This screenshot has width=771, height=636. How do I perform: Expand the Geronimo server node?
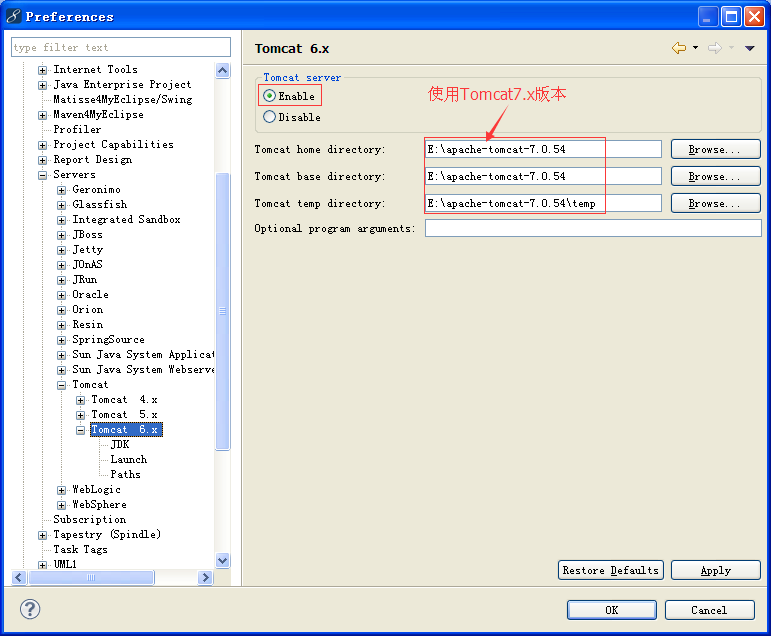(x=61, y=190)
